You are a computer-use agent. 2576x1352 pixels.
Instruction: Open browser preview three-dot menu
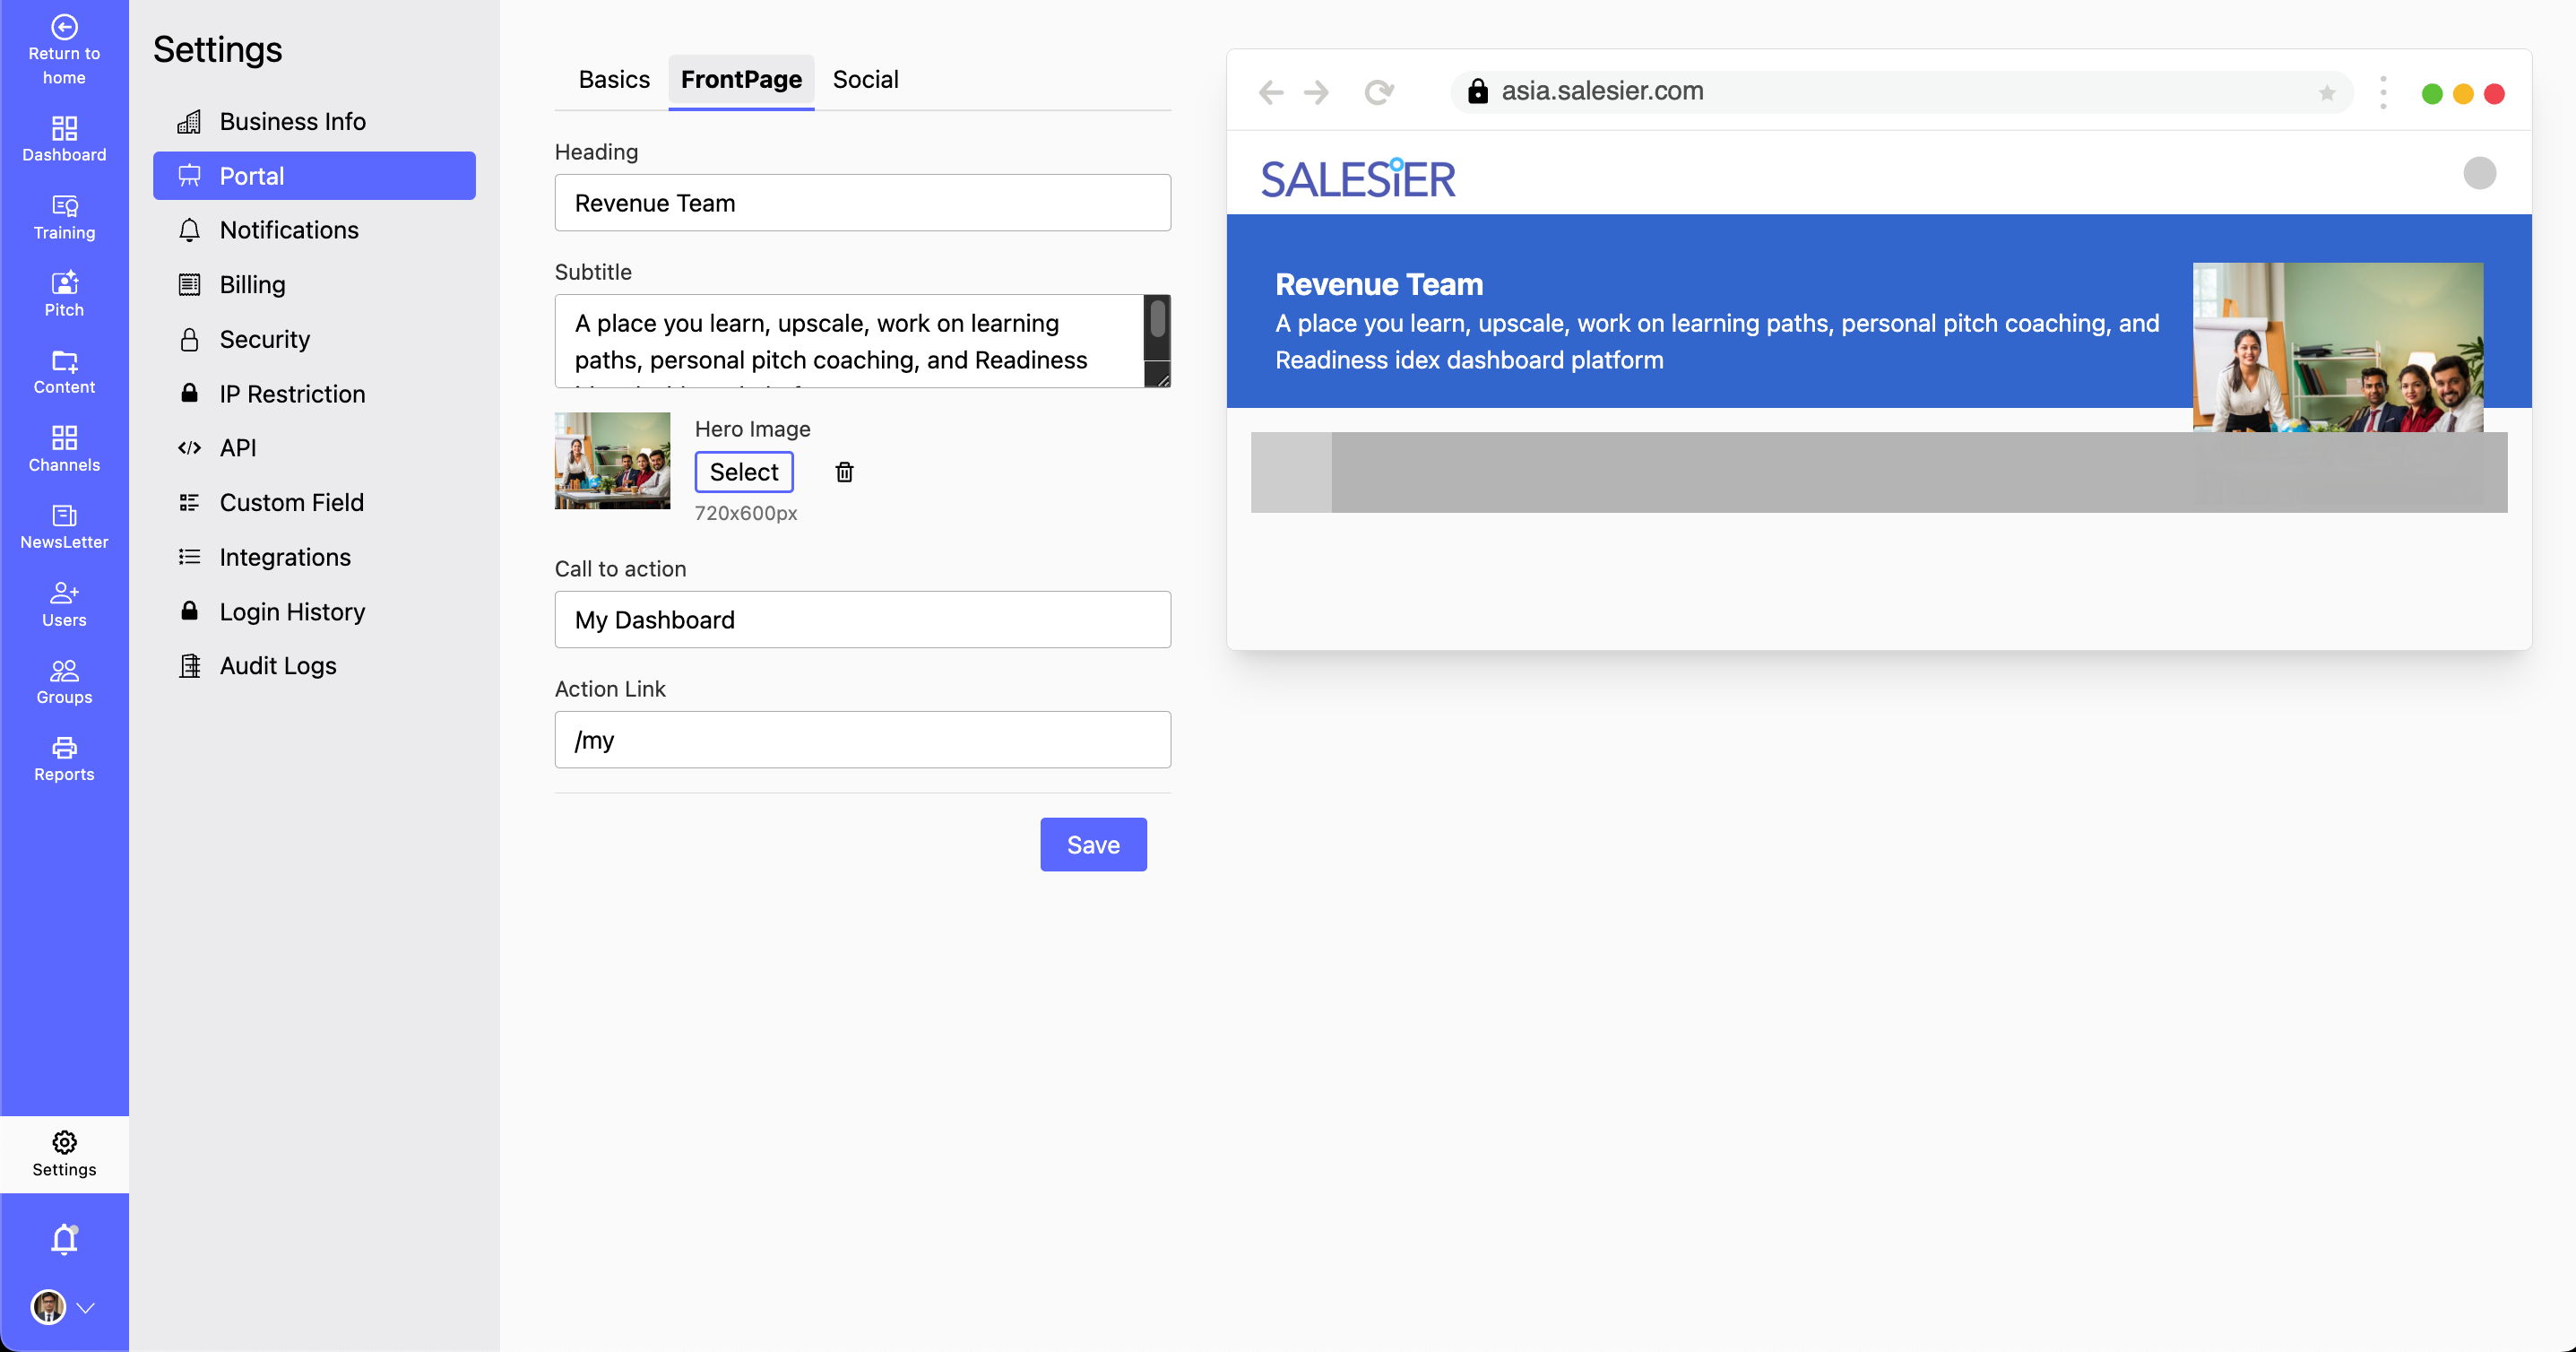click(2383, 91)
